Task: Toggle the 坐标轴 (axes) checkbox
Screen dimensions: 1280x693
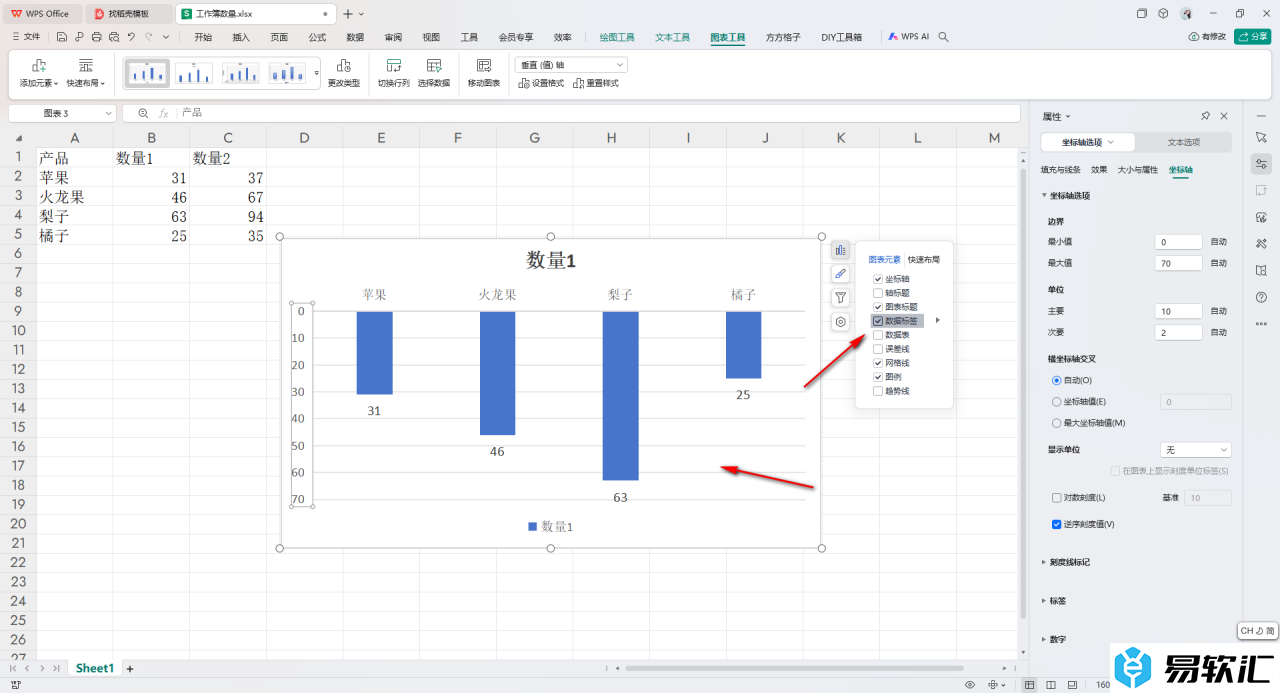Action: (878, 279)
